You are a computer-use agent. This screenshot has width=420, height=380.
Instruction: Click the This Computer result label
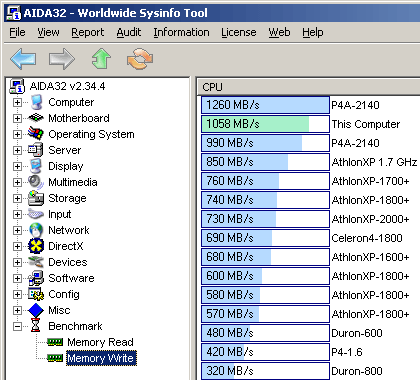point(366,124)
